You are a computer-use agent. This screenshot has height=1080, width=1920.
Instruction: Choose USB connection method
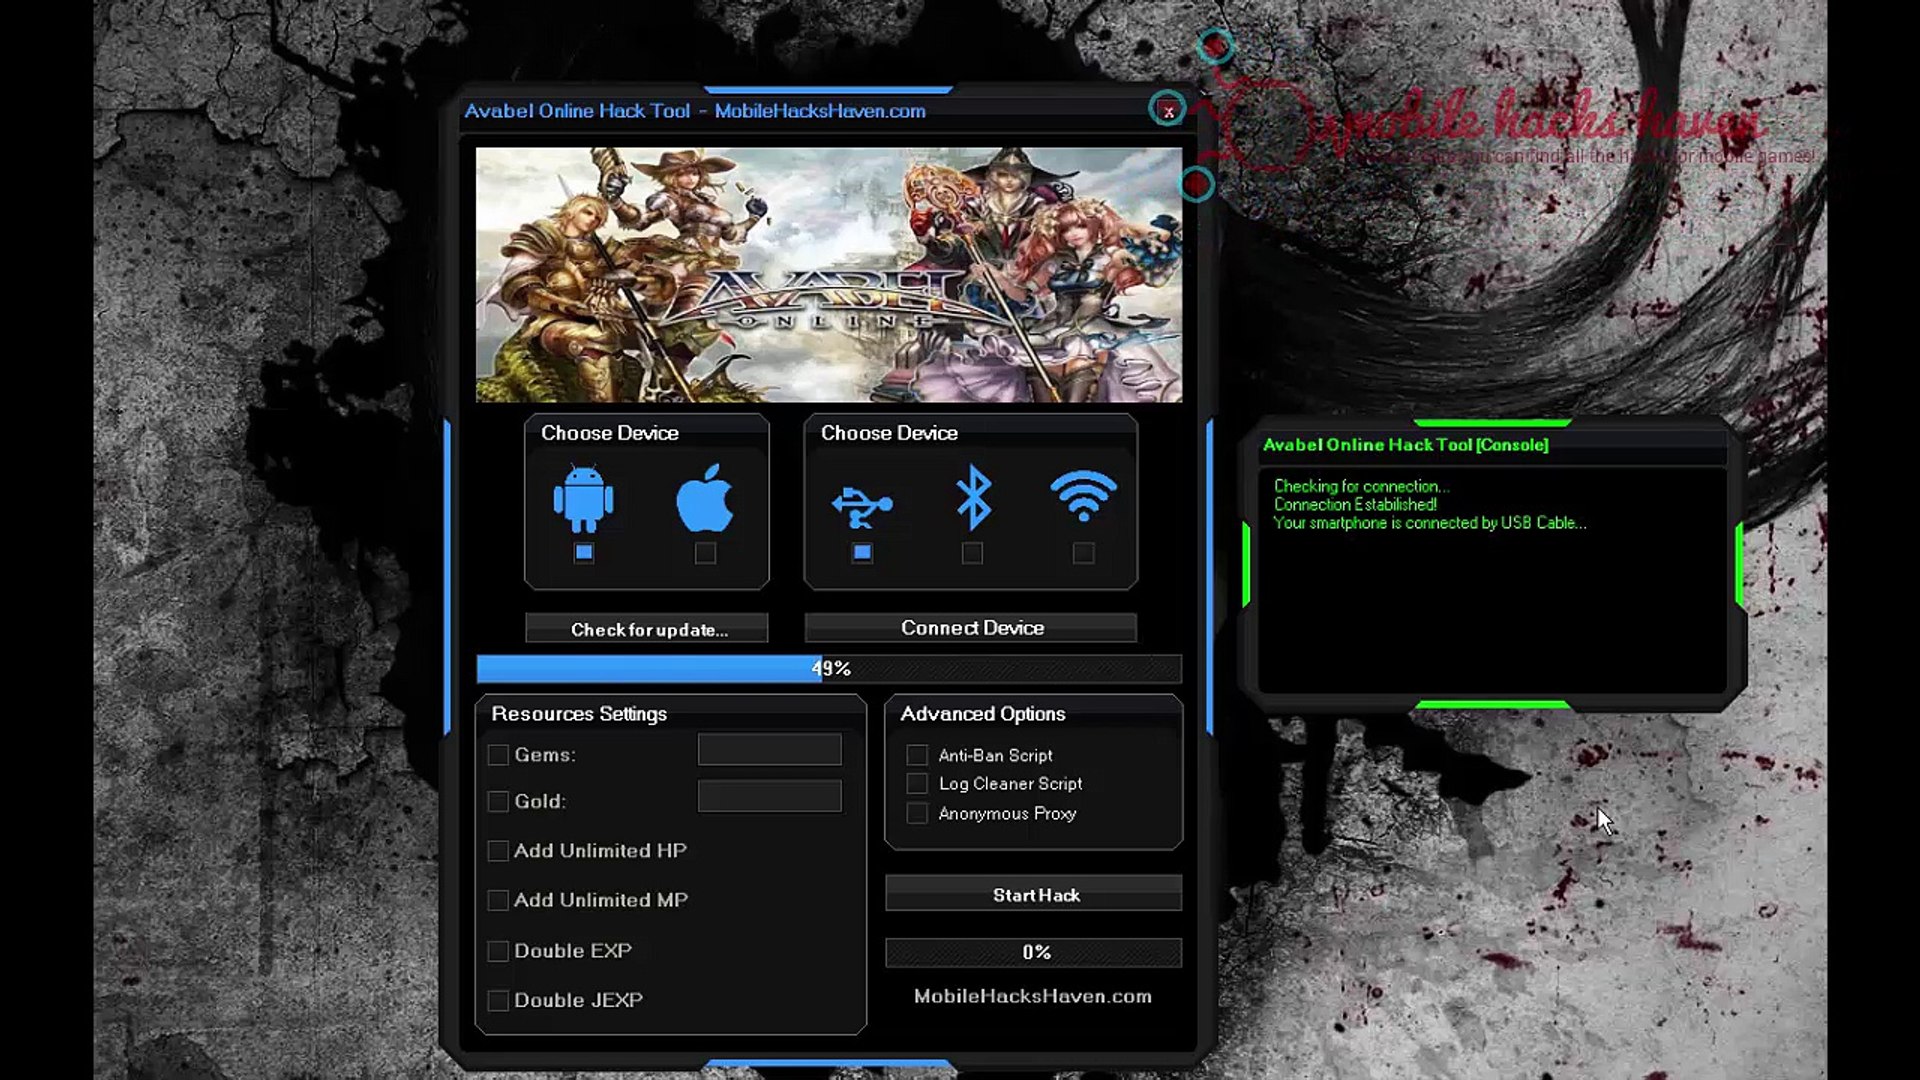pyautogui.click(x=862, y=502)
